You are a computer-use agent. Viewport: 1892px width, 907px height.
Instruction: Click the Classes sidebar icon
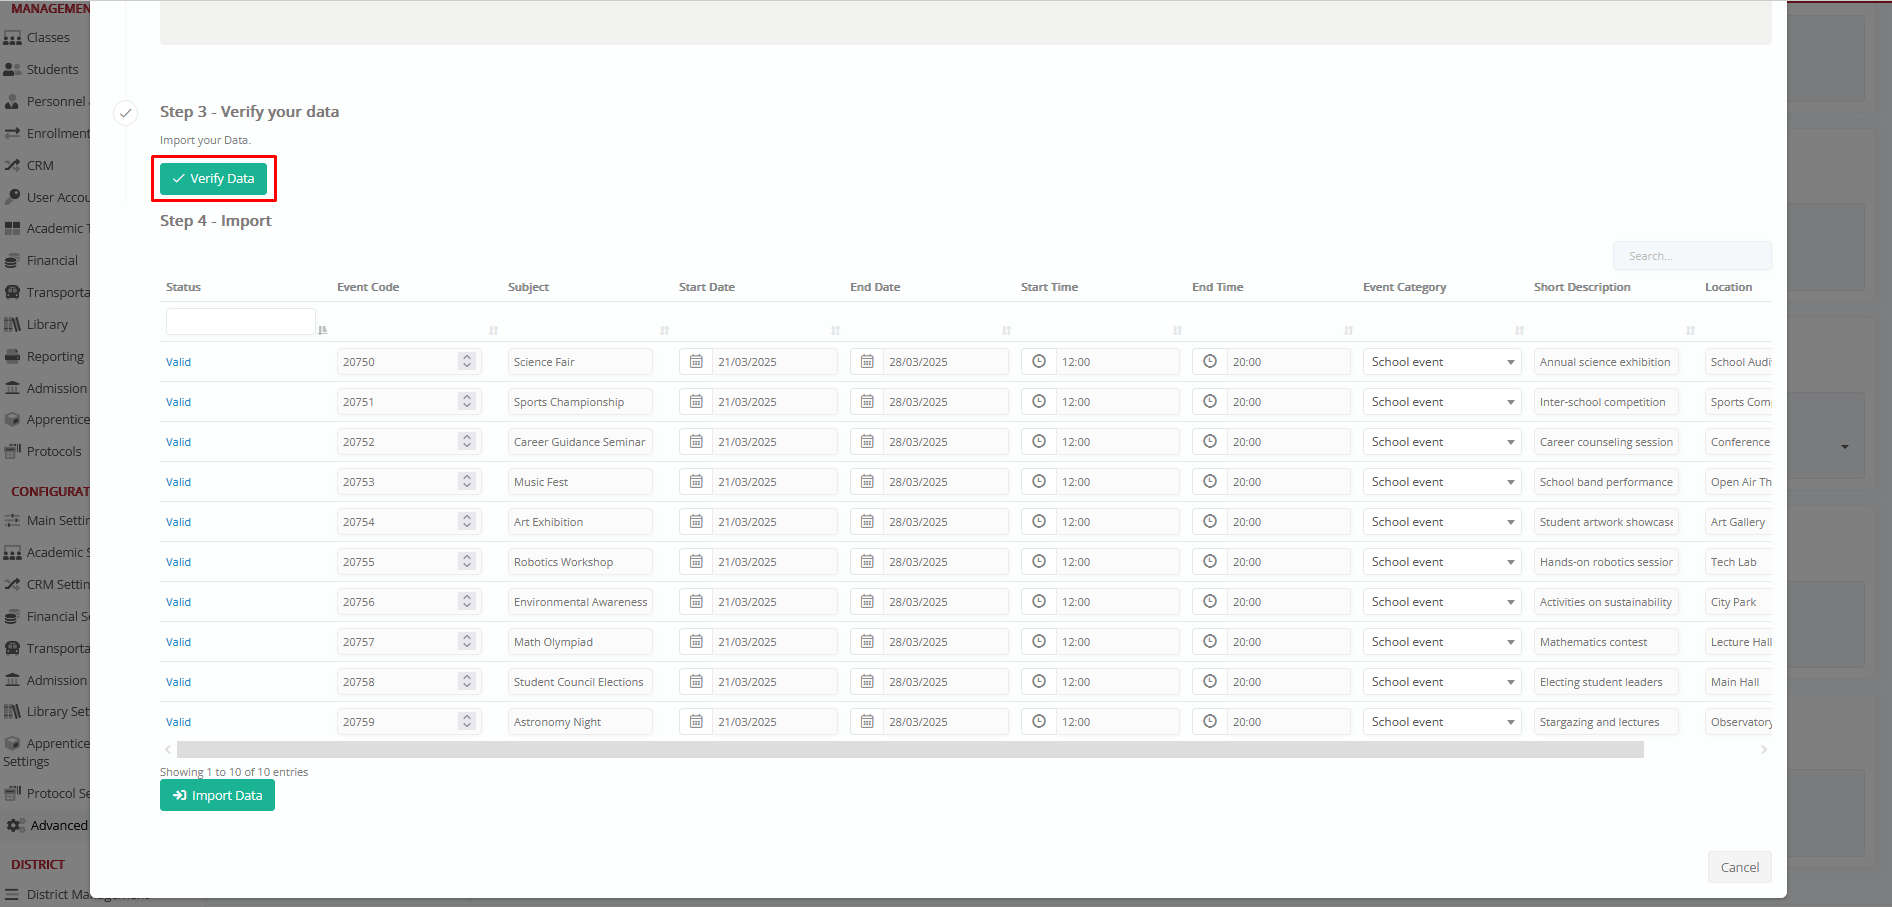point(13,38)
